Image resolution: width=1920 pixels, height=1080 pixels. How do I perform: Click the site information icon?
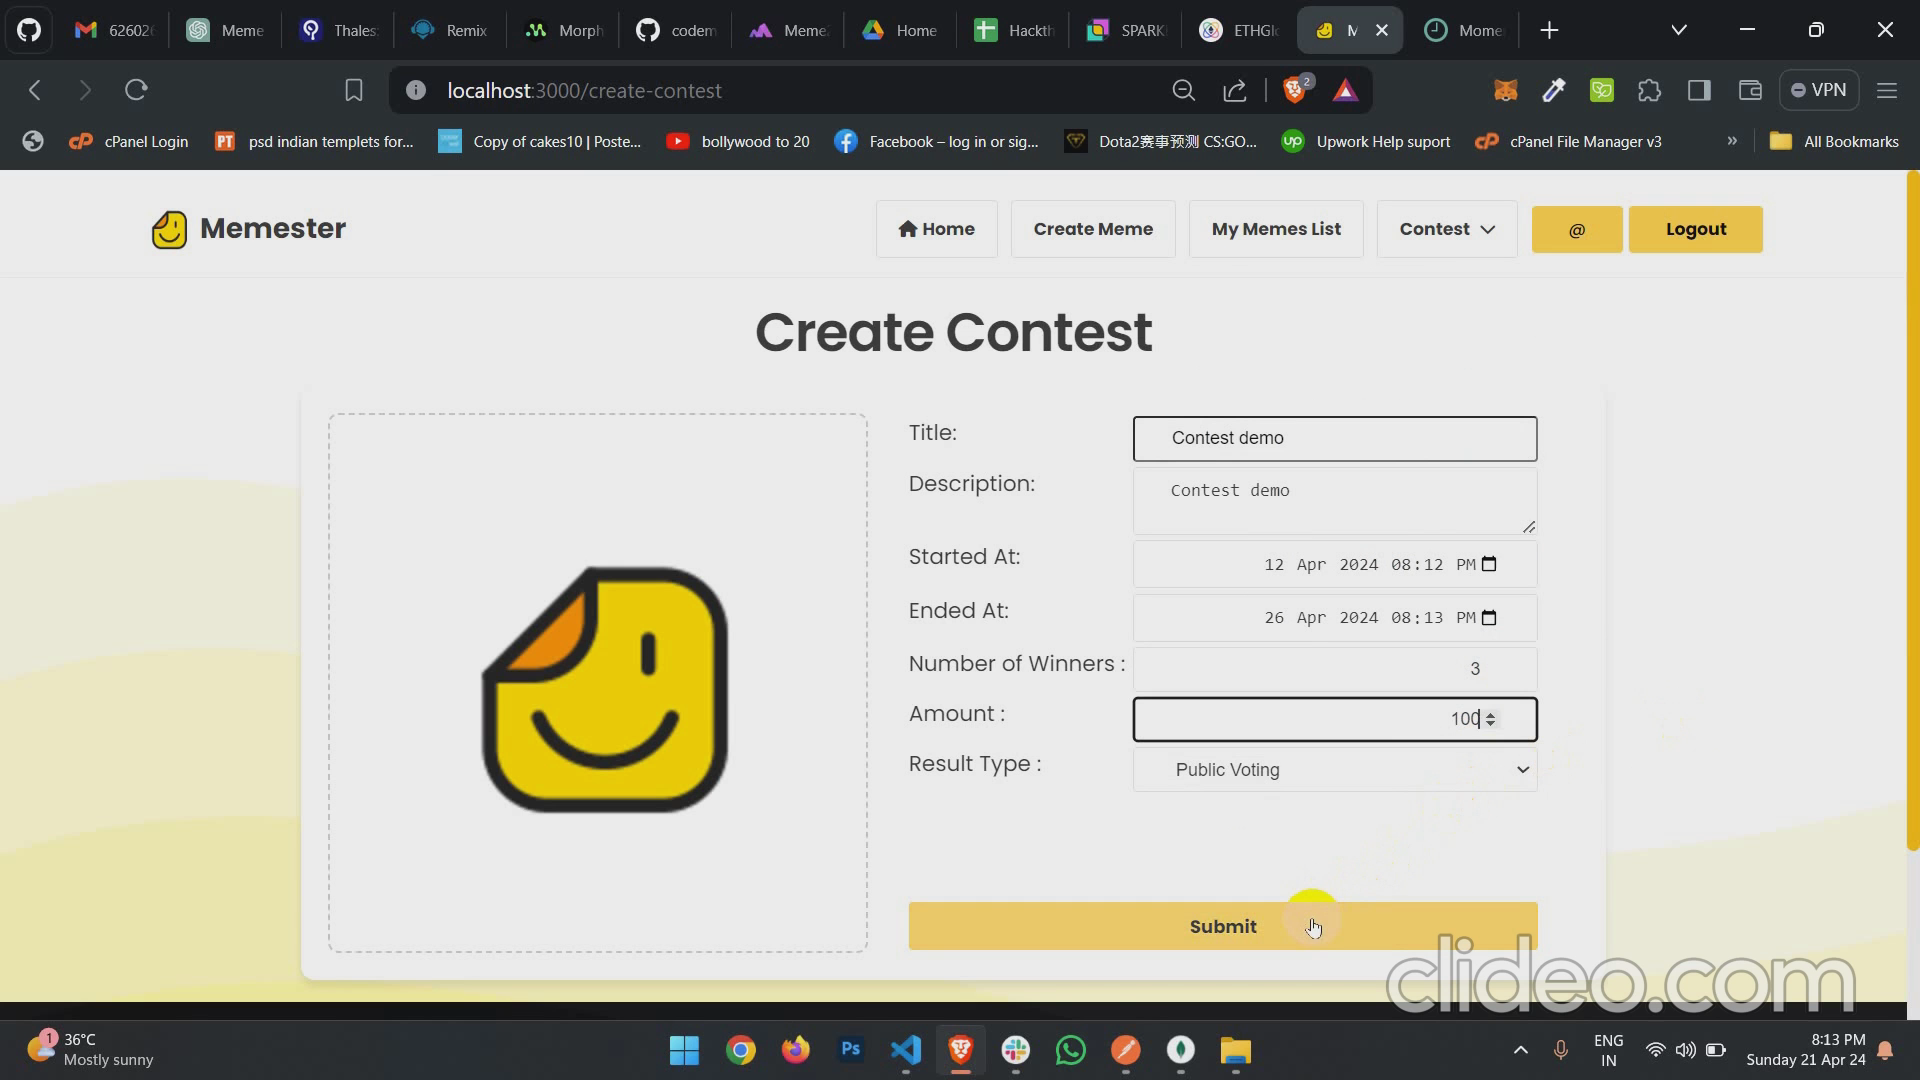(x=416, y=90)
